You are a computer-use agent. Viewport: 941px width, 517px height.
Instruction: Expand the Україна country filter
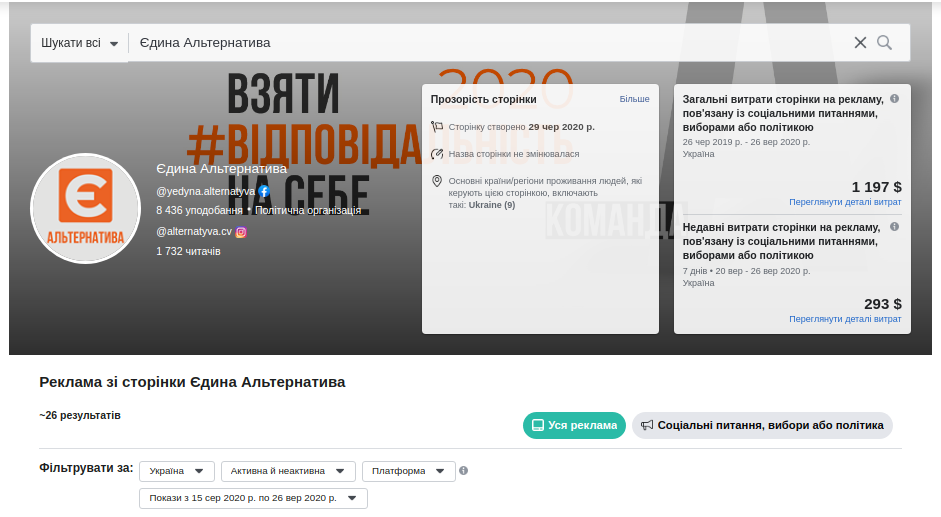tap(177, 471)
